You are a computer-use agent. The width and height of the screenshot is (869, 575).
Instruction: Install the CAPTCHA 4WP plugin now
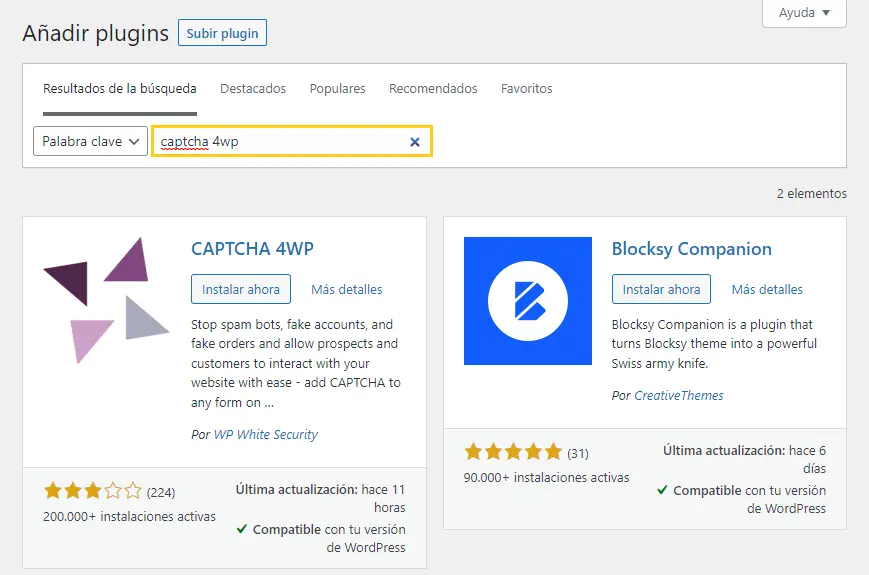[x=241, y=289]
